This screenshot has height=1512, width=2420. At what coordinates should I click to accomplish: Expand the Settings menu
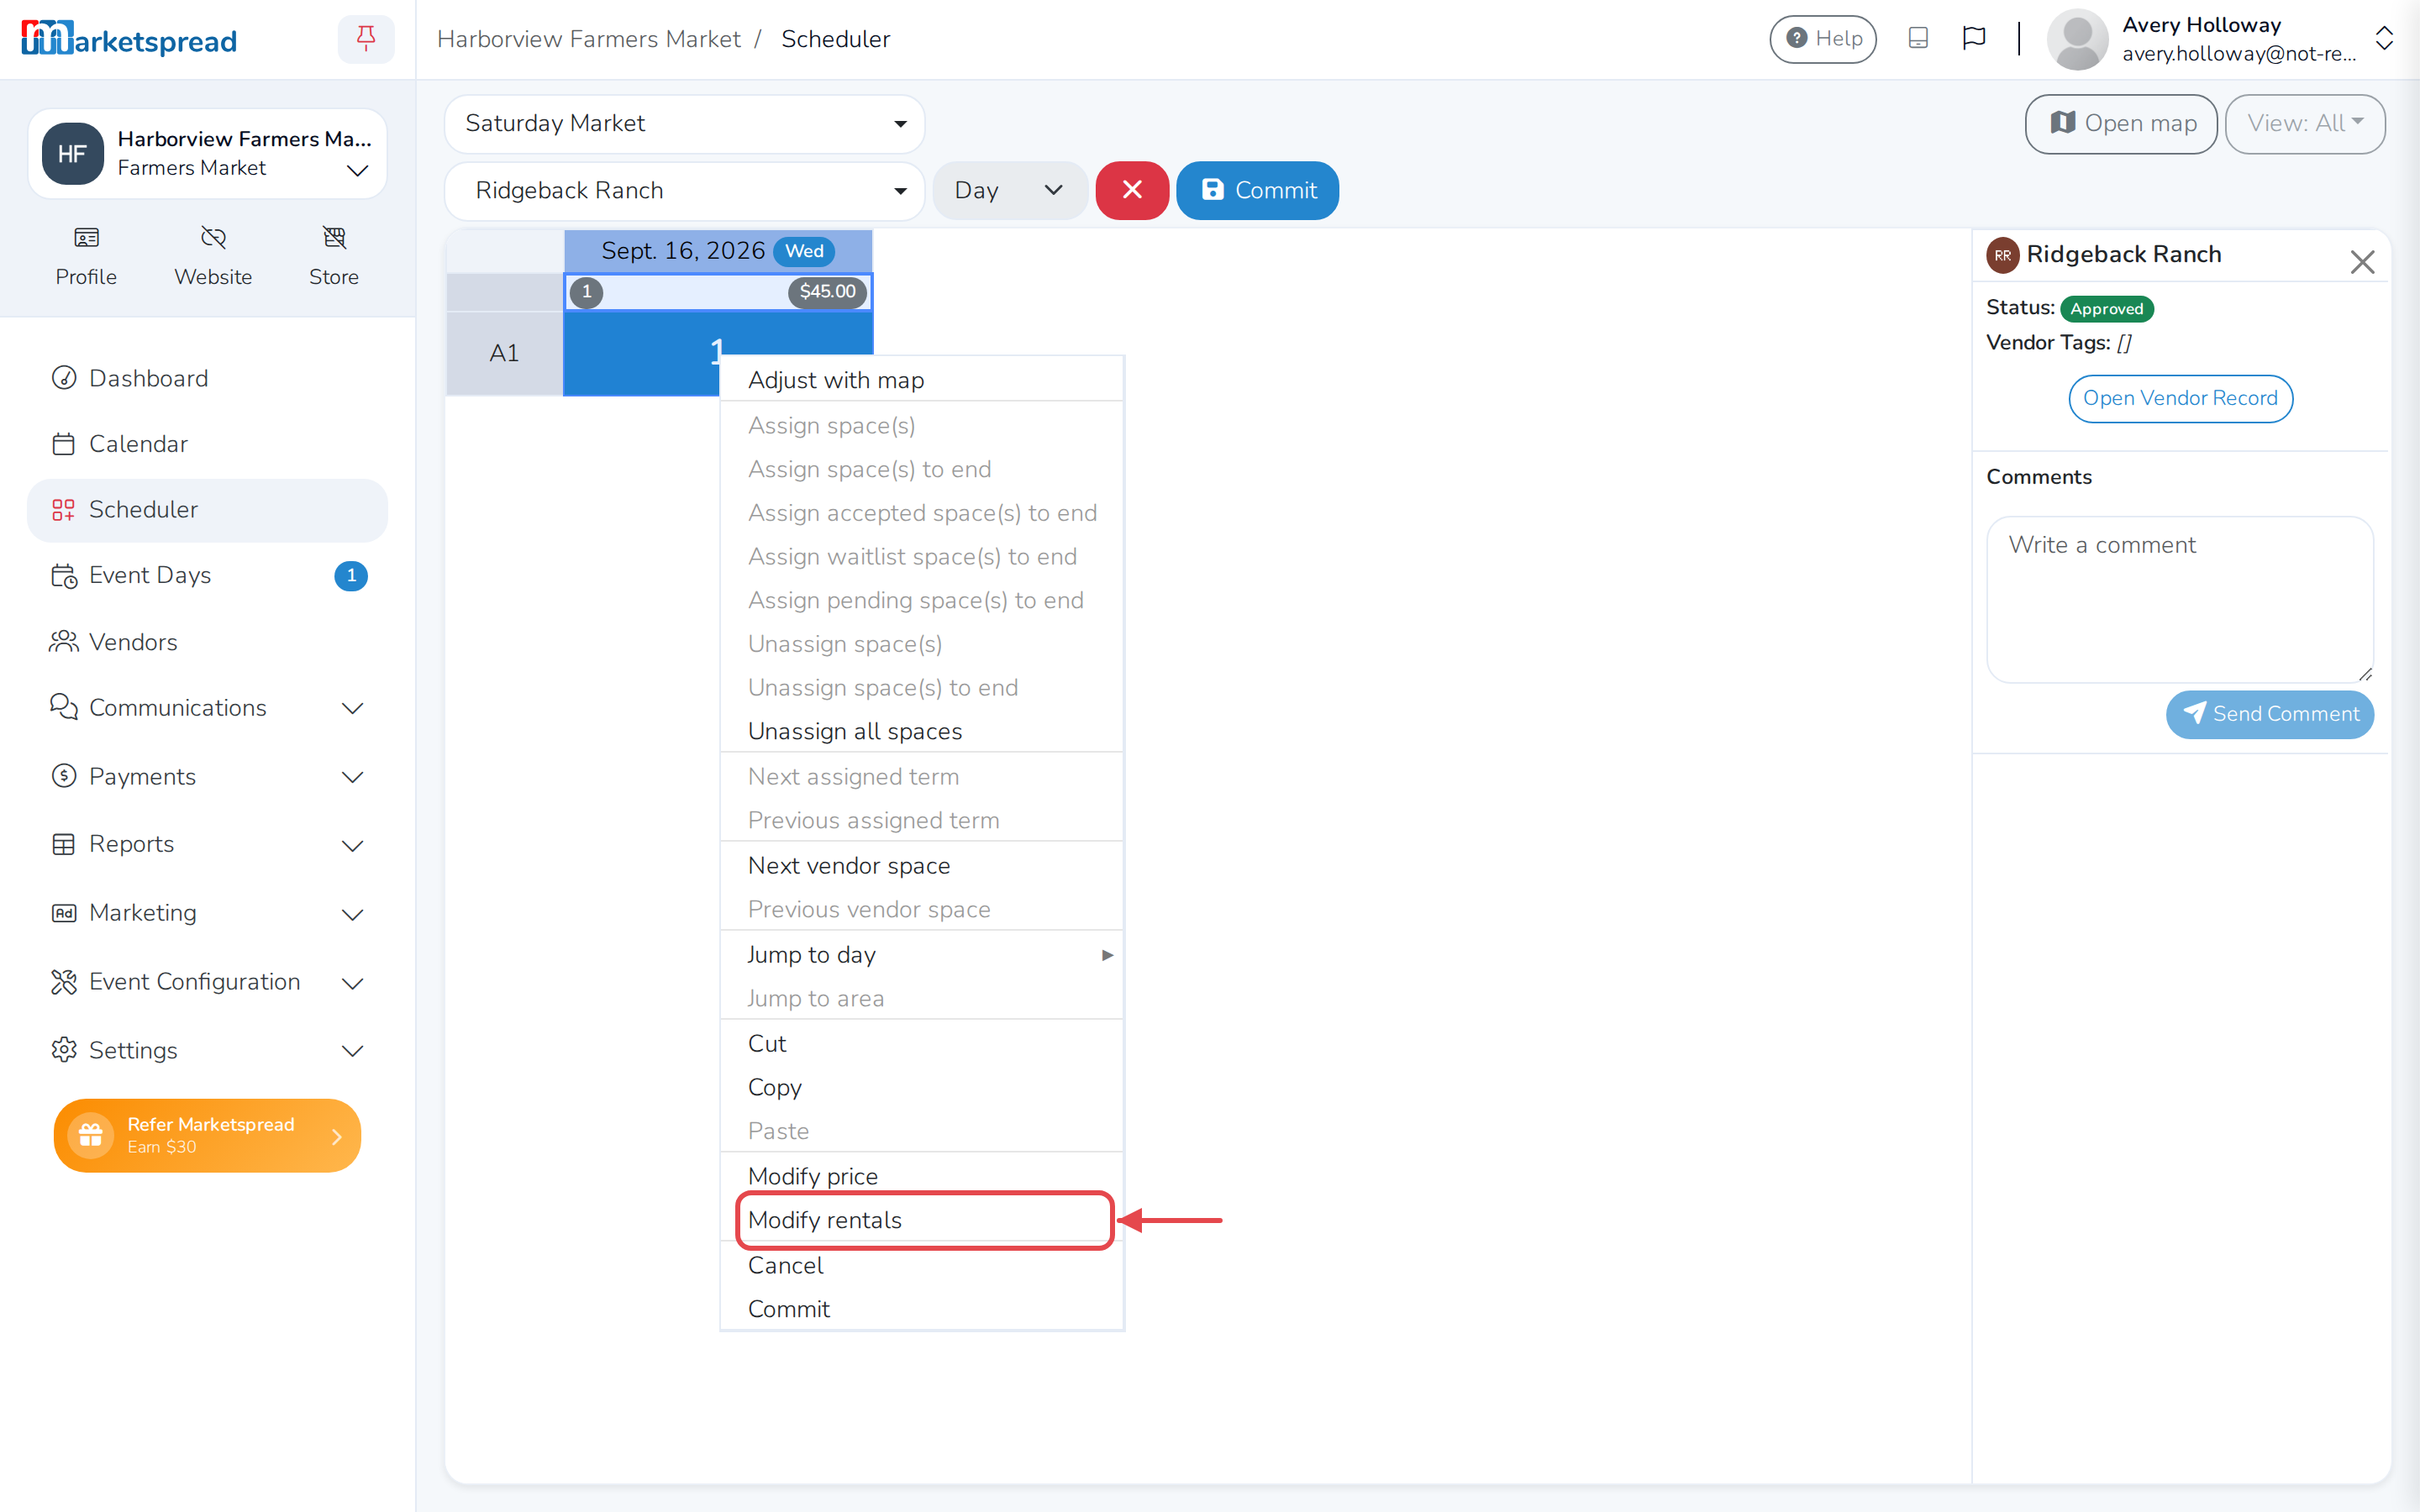[x=207, y=1050]
